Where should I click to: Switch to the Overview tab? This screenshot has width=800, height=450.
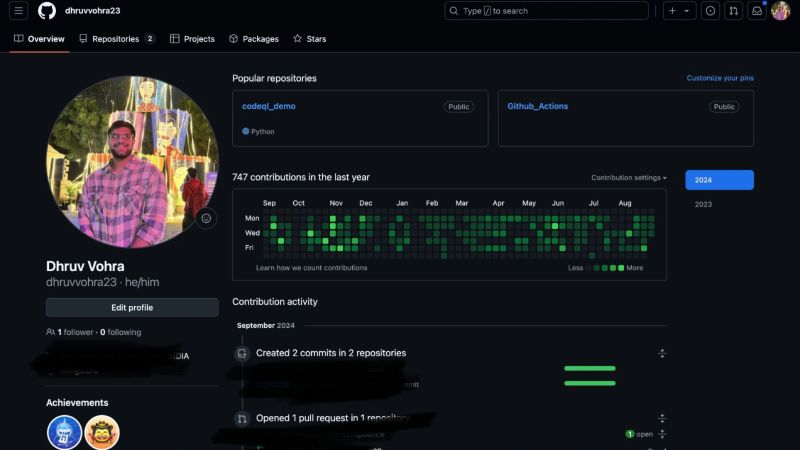(39, 39)
